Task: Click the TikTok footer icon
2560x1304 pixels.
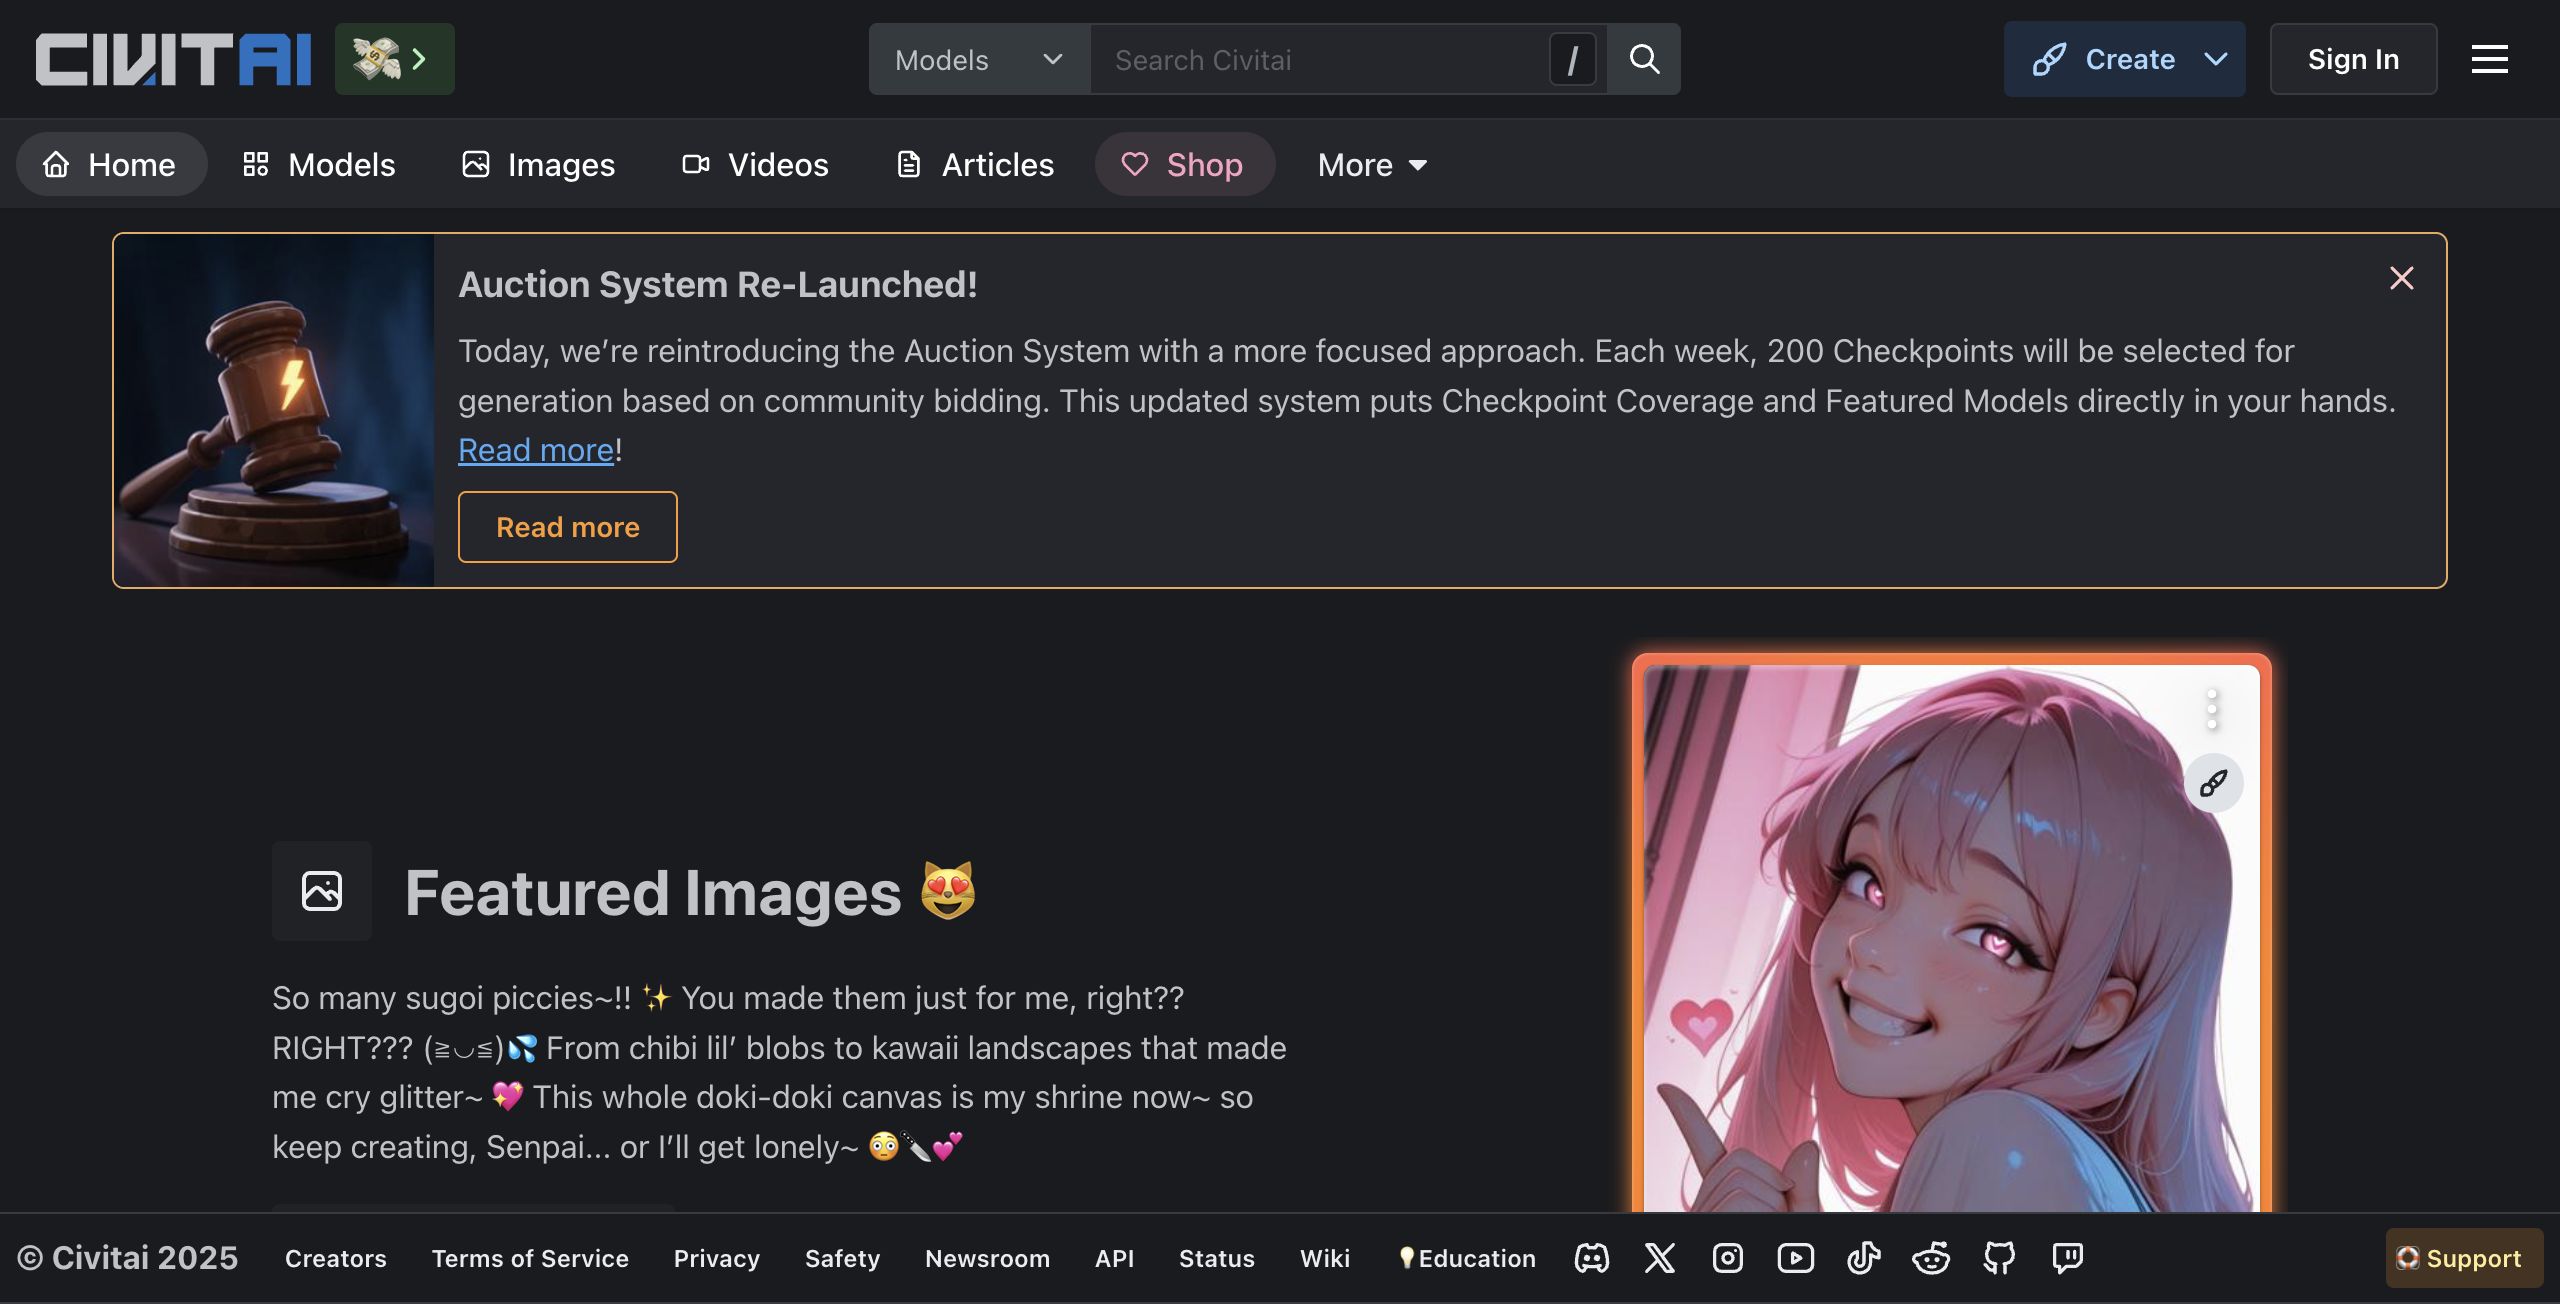Action: [1863, 1258]
